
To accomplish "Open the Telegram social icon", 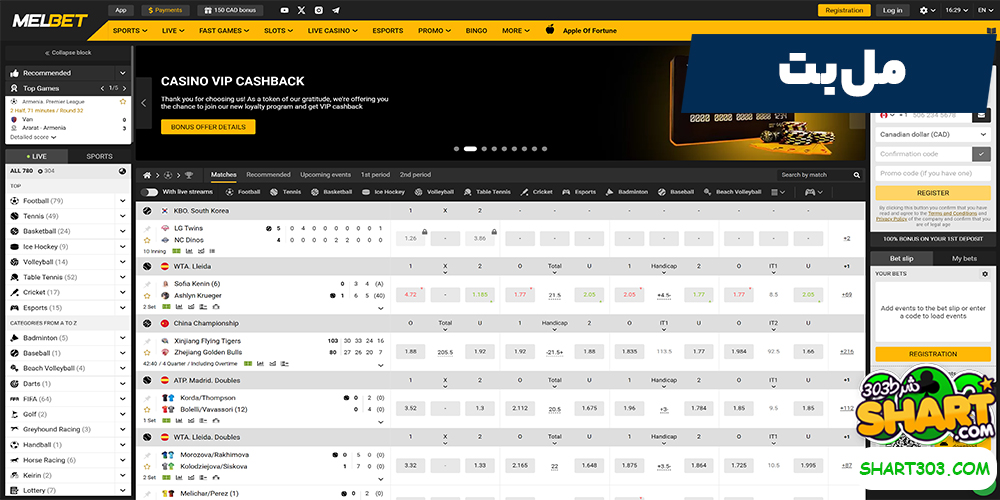I will (336, 10).
